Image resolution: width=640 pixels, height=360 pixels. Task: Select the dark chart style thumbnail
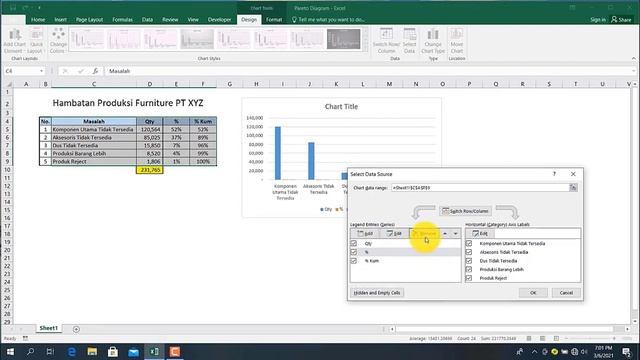(x=343, y=39)
